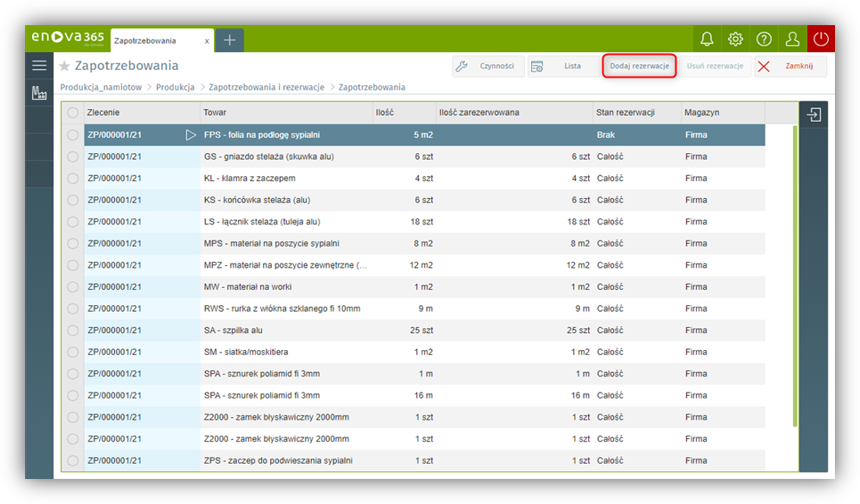
Task: Open a new tab with the plus button
Action: click(x=230, y=40)
